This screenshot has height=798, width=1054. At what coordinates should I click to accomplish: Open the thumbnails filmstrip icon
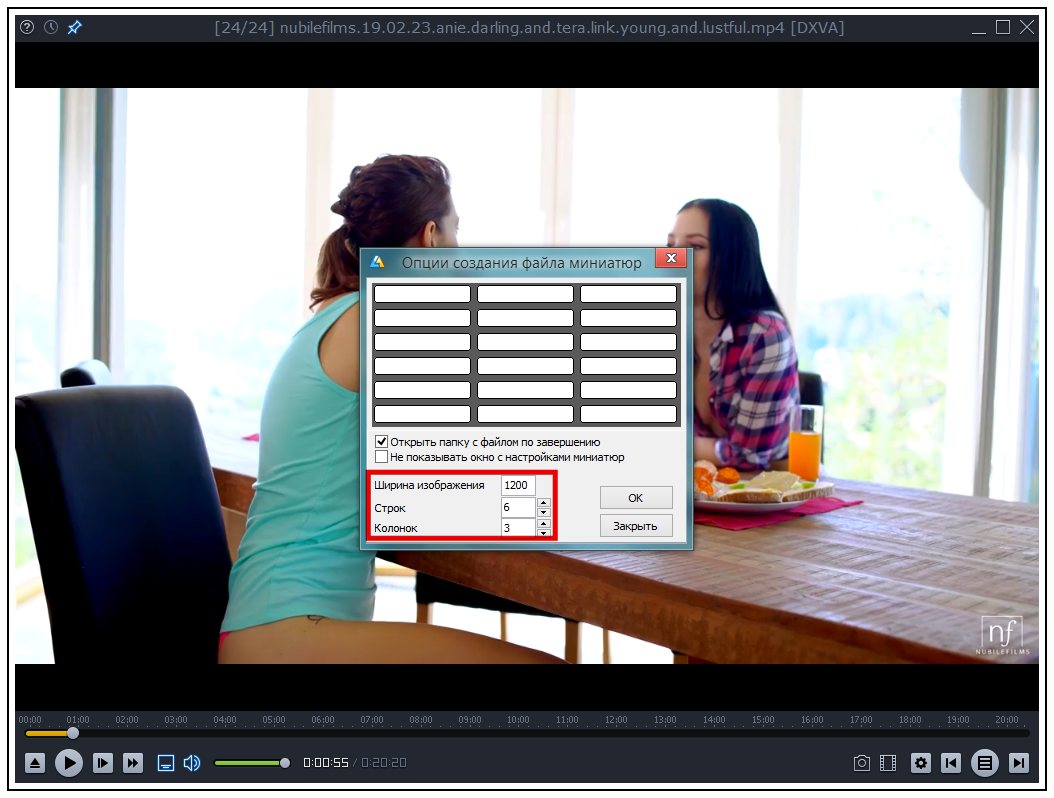coord(888,763)
